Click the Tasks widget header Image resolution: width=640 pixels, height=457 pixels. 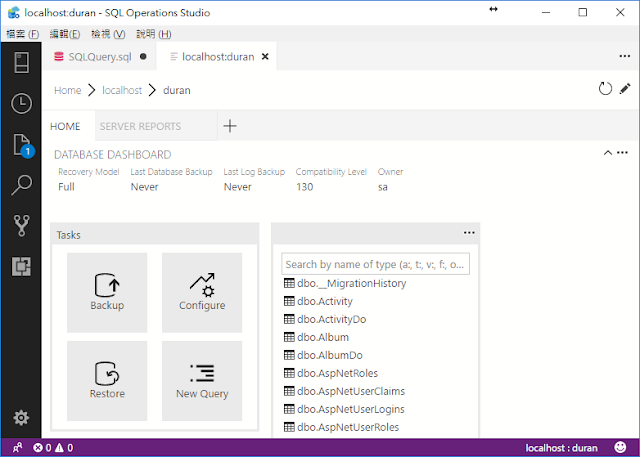pos(155,235)
